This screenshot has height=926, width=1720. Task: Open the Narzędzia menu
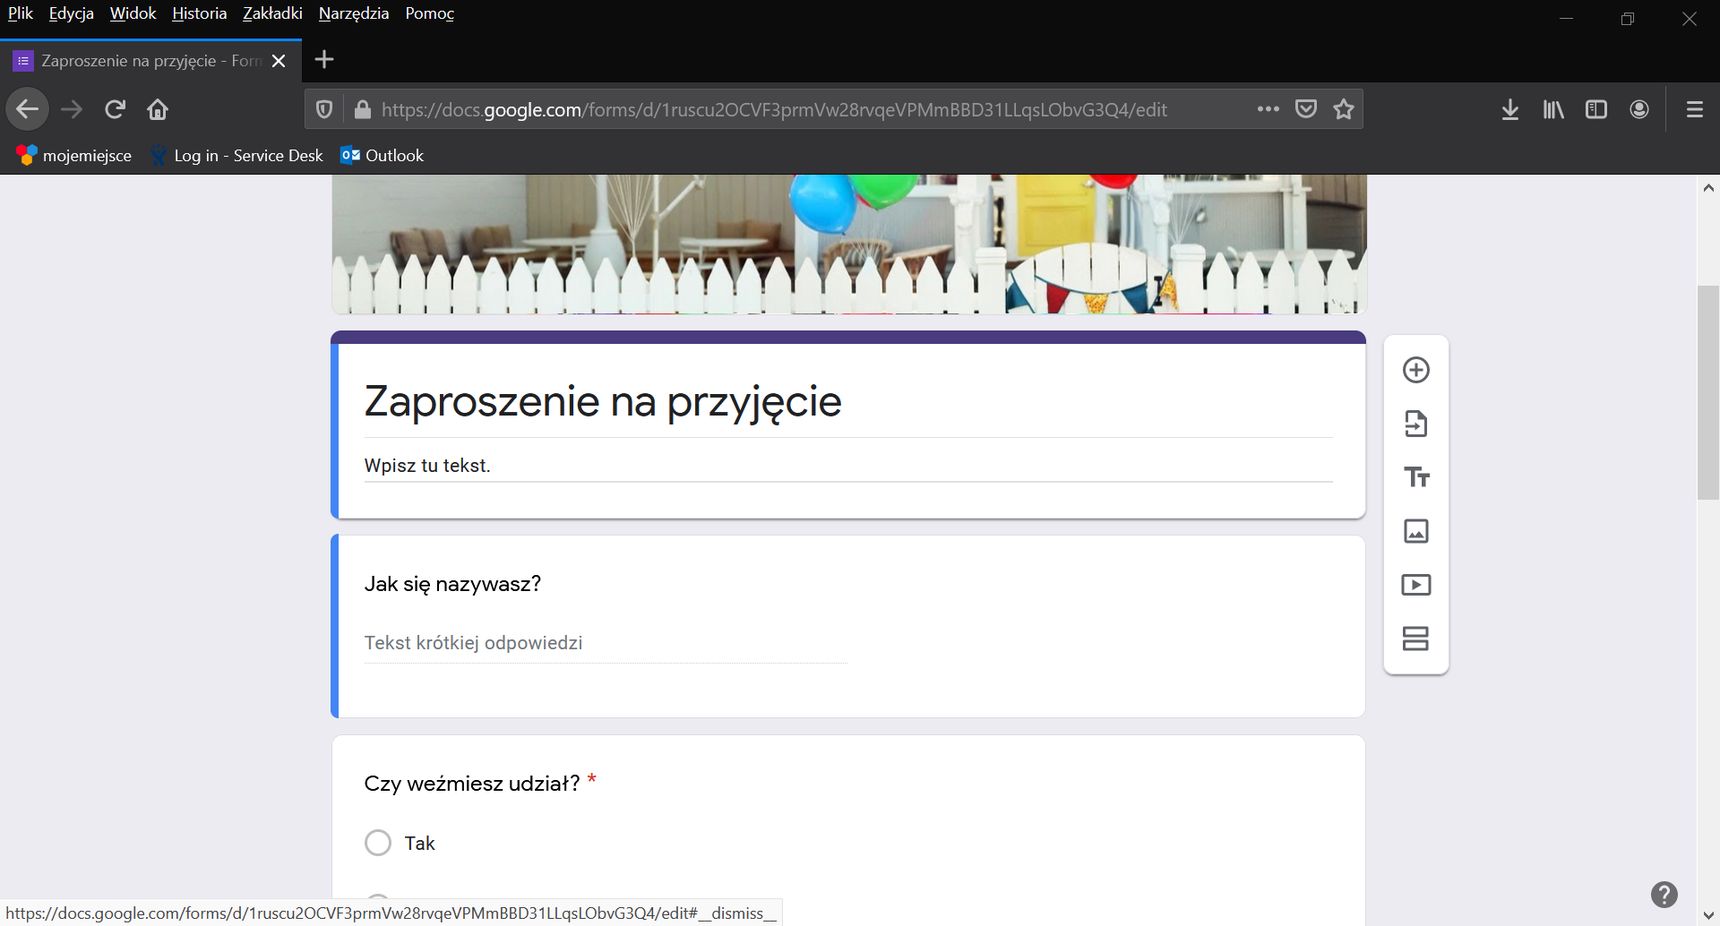[x=353, y=13]
